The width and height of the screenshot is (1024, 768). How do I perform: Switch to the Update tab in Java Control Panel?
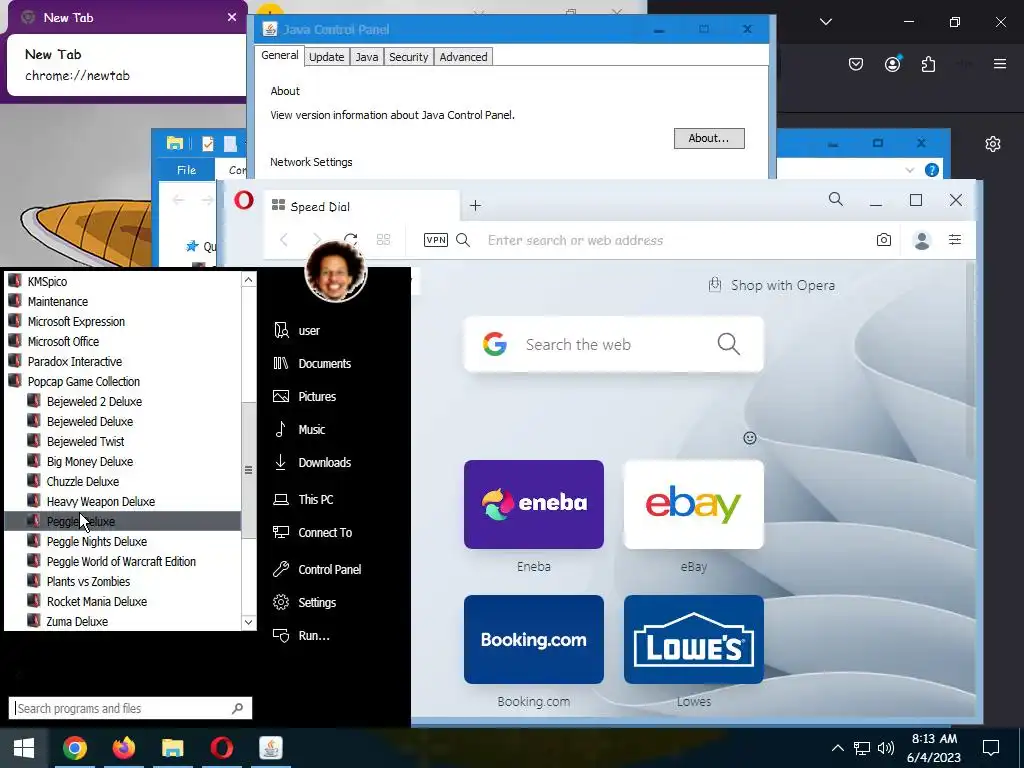pos(327,57)
